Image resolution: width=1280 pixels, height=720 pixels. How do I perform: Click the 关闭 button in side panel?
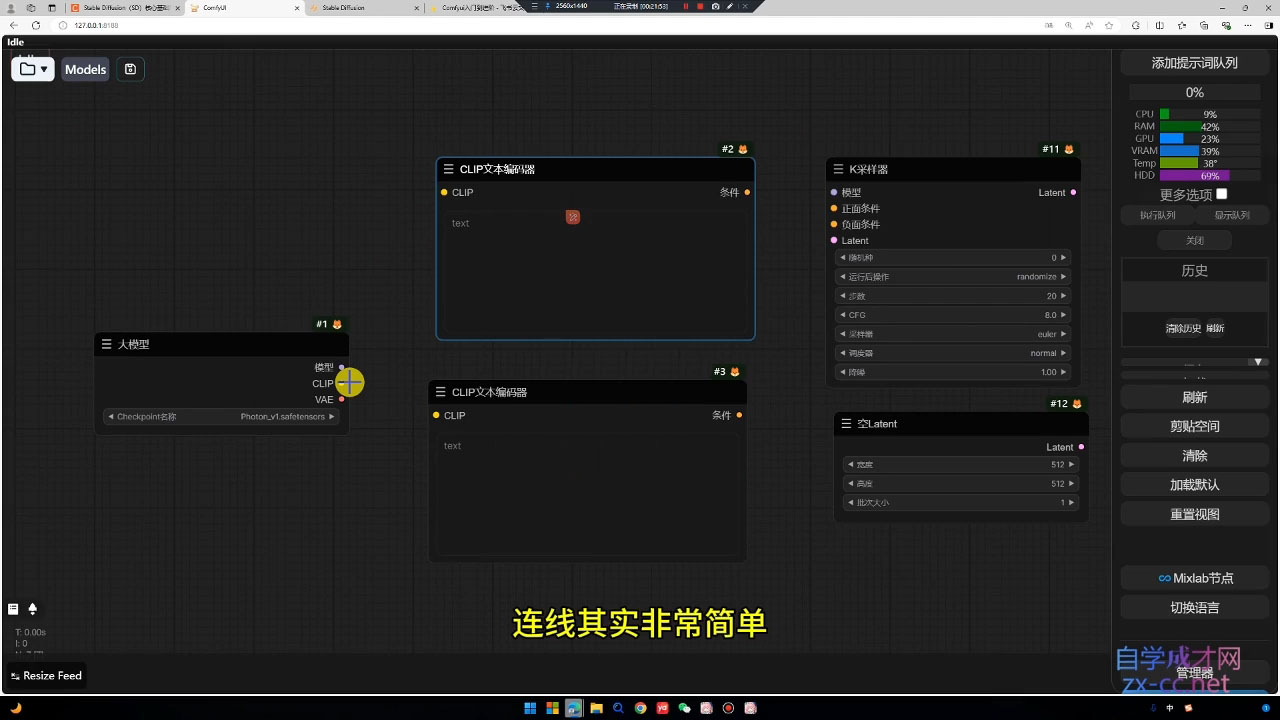click(x=1195, y=241)
